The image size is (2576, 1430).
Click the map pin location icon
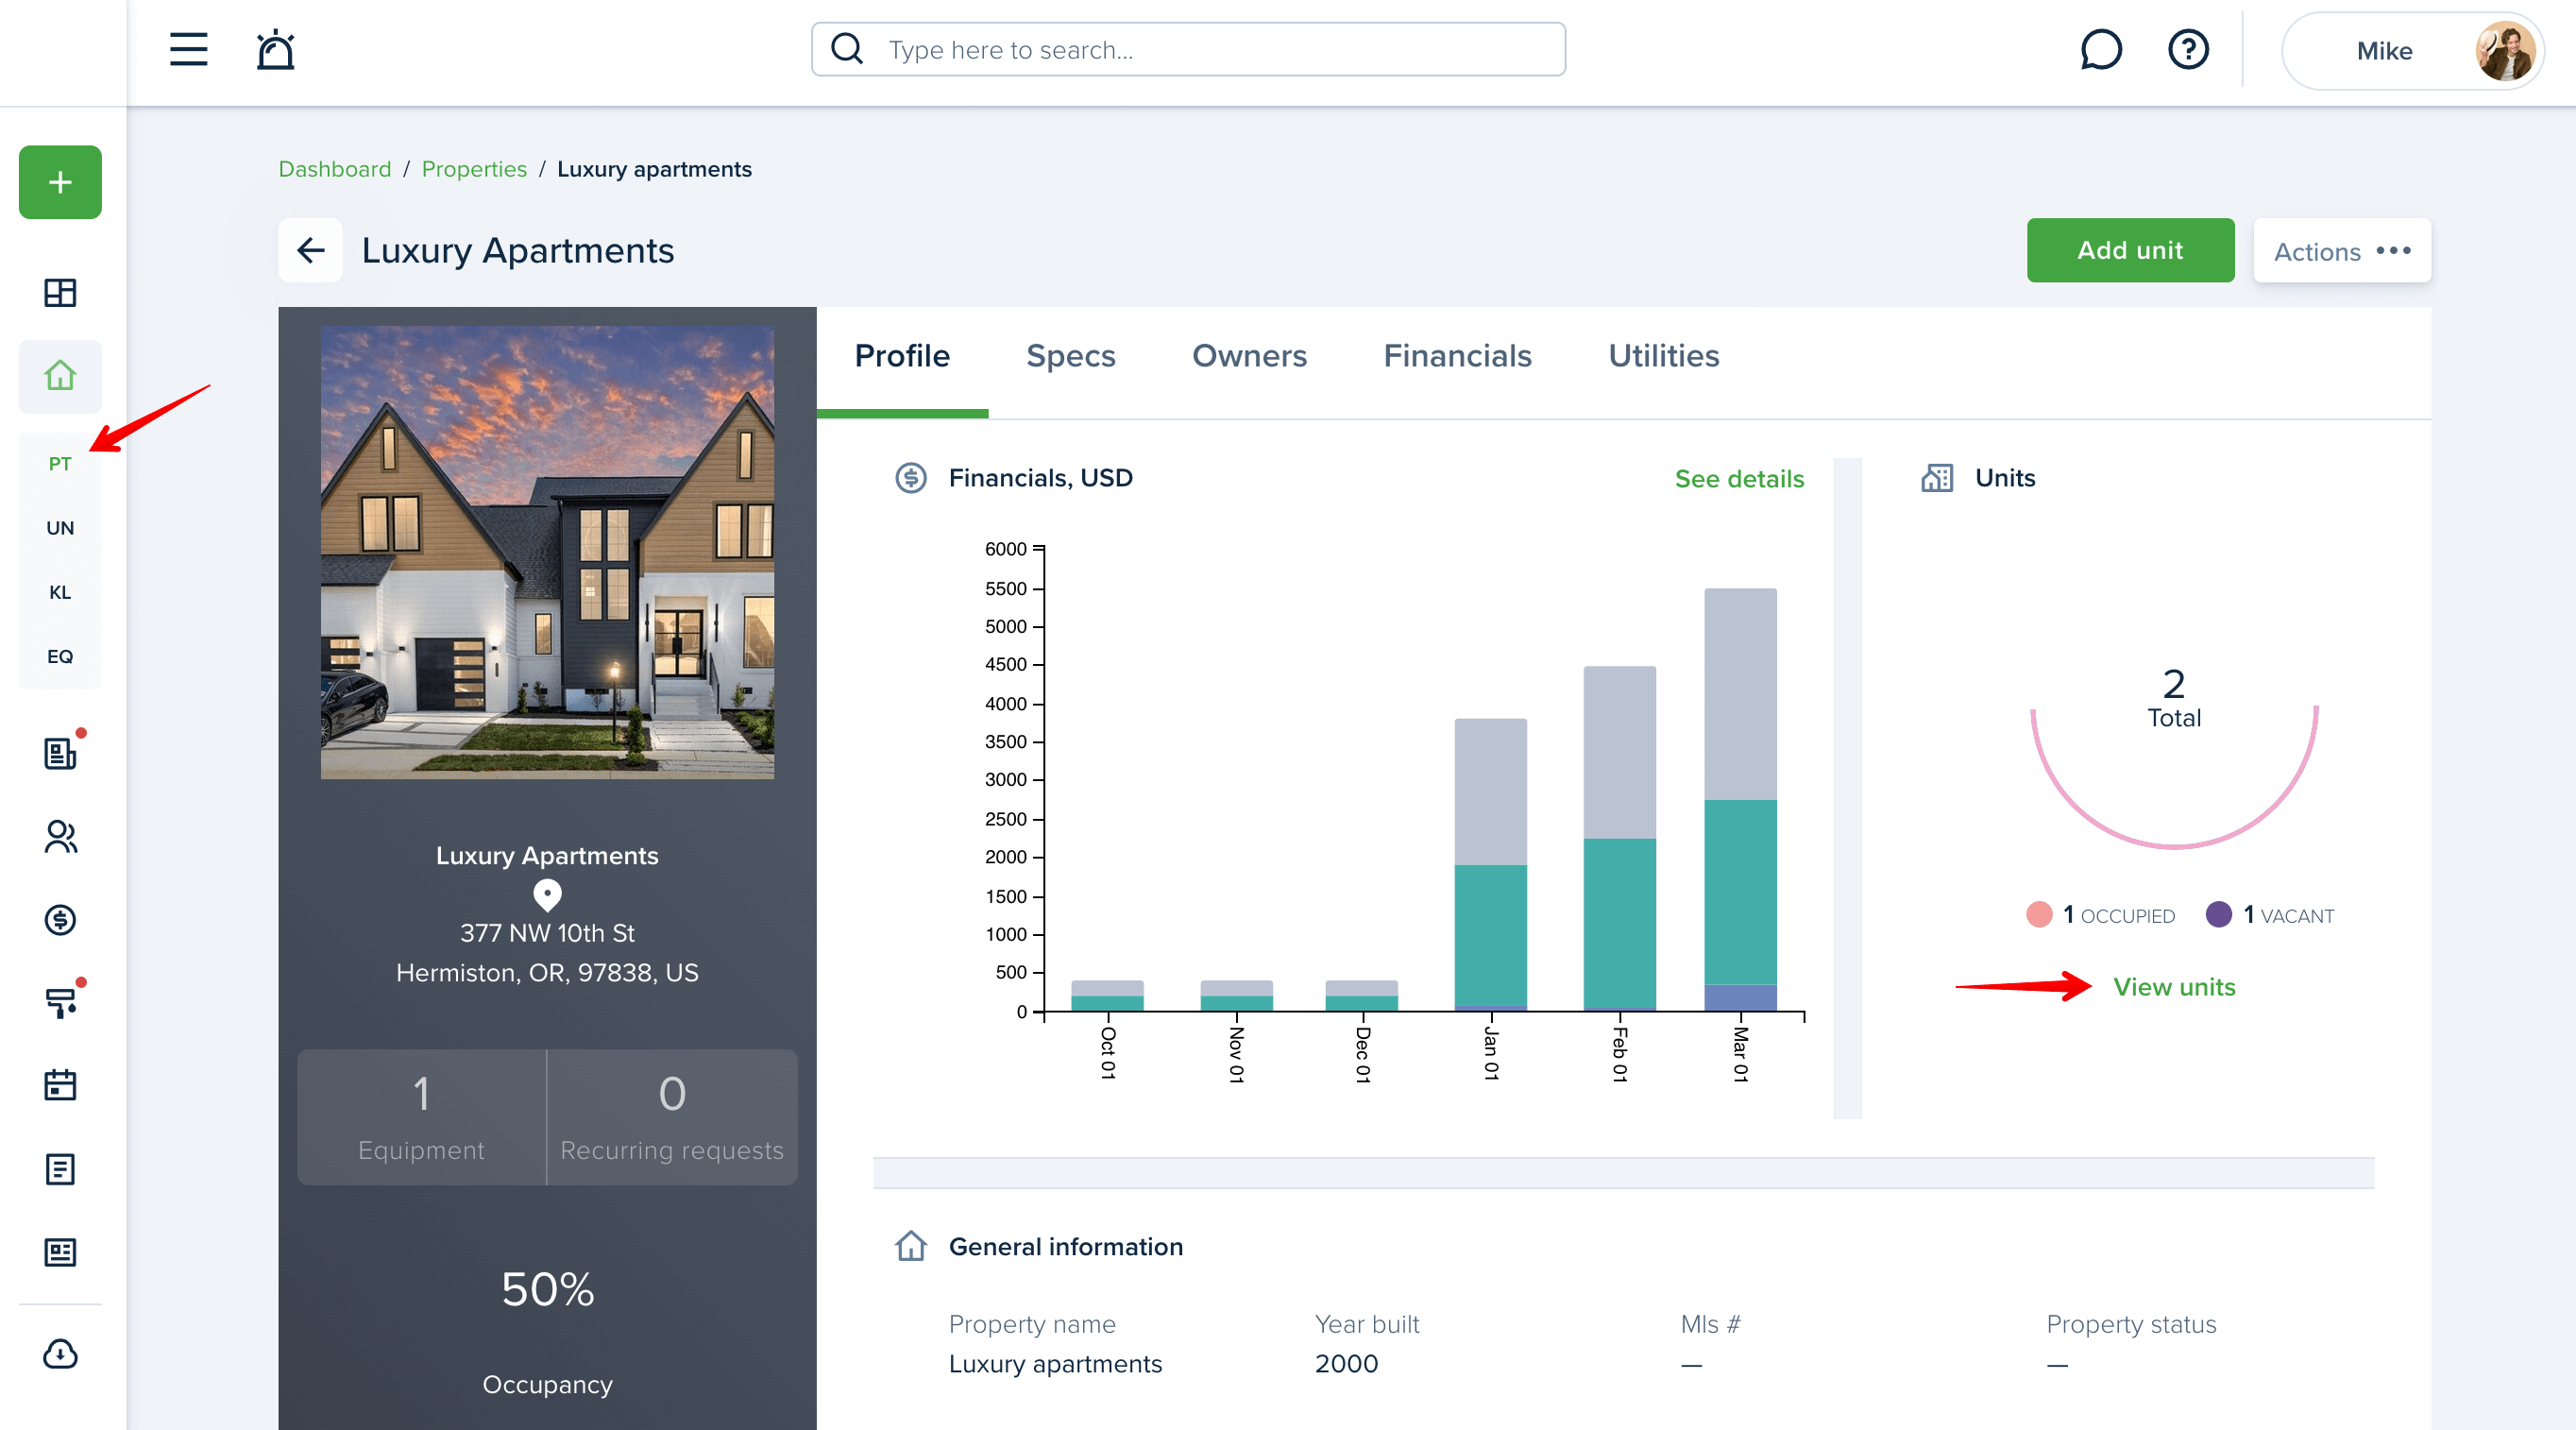(x=547, y=894)
